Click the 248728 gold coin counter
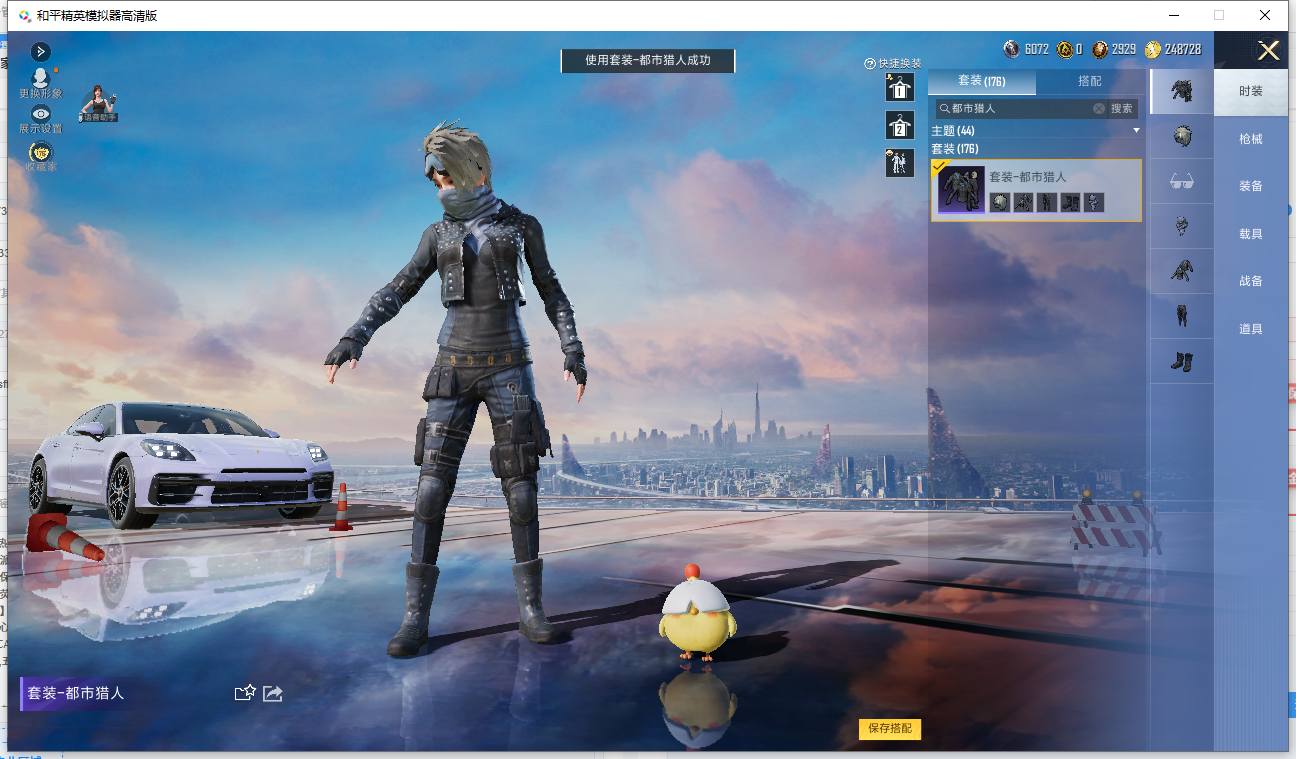Image resolution: width=1296 pixels, height=759 pixels. tap(1174, 49)
